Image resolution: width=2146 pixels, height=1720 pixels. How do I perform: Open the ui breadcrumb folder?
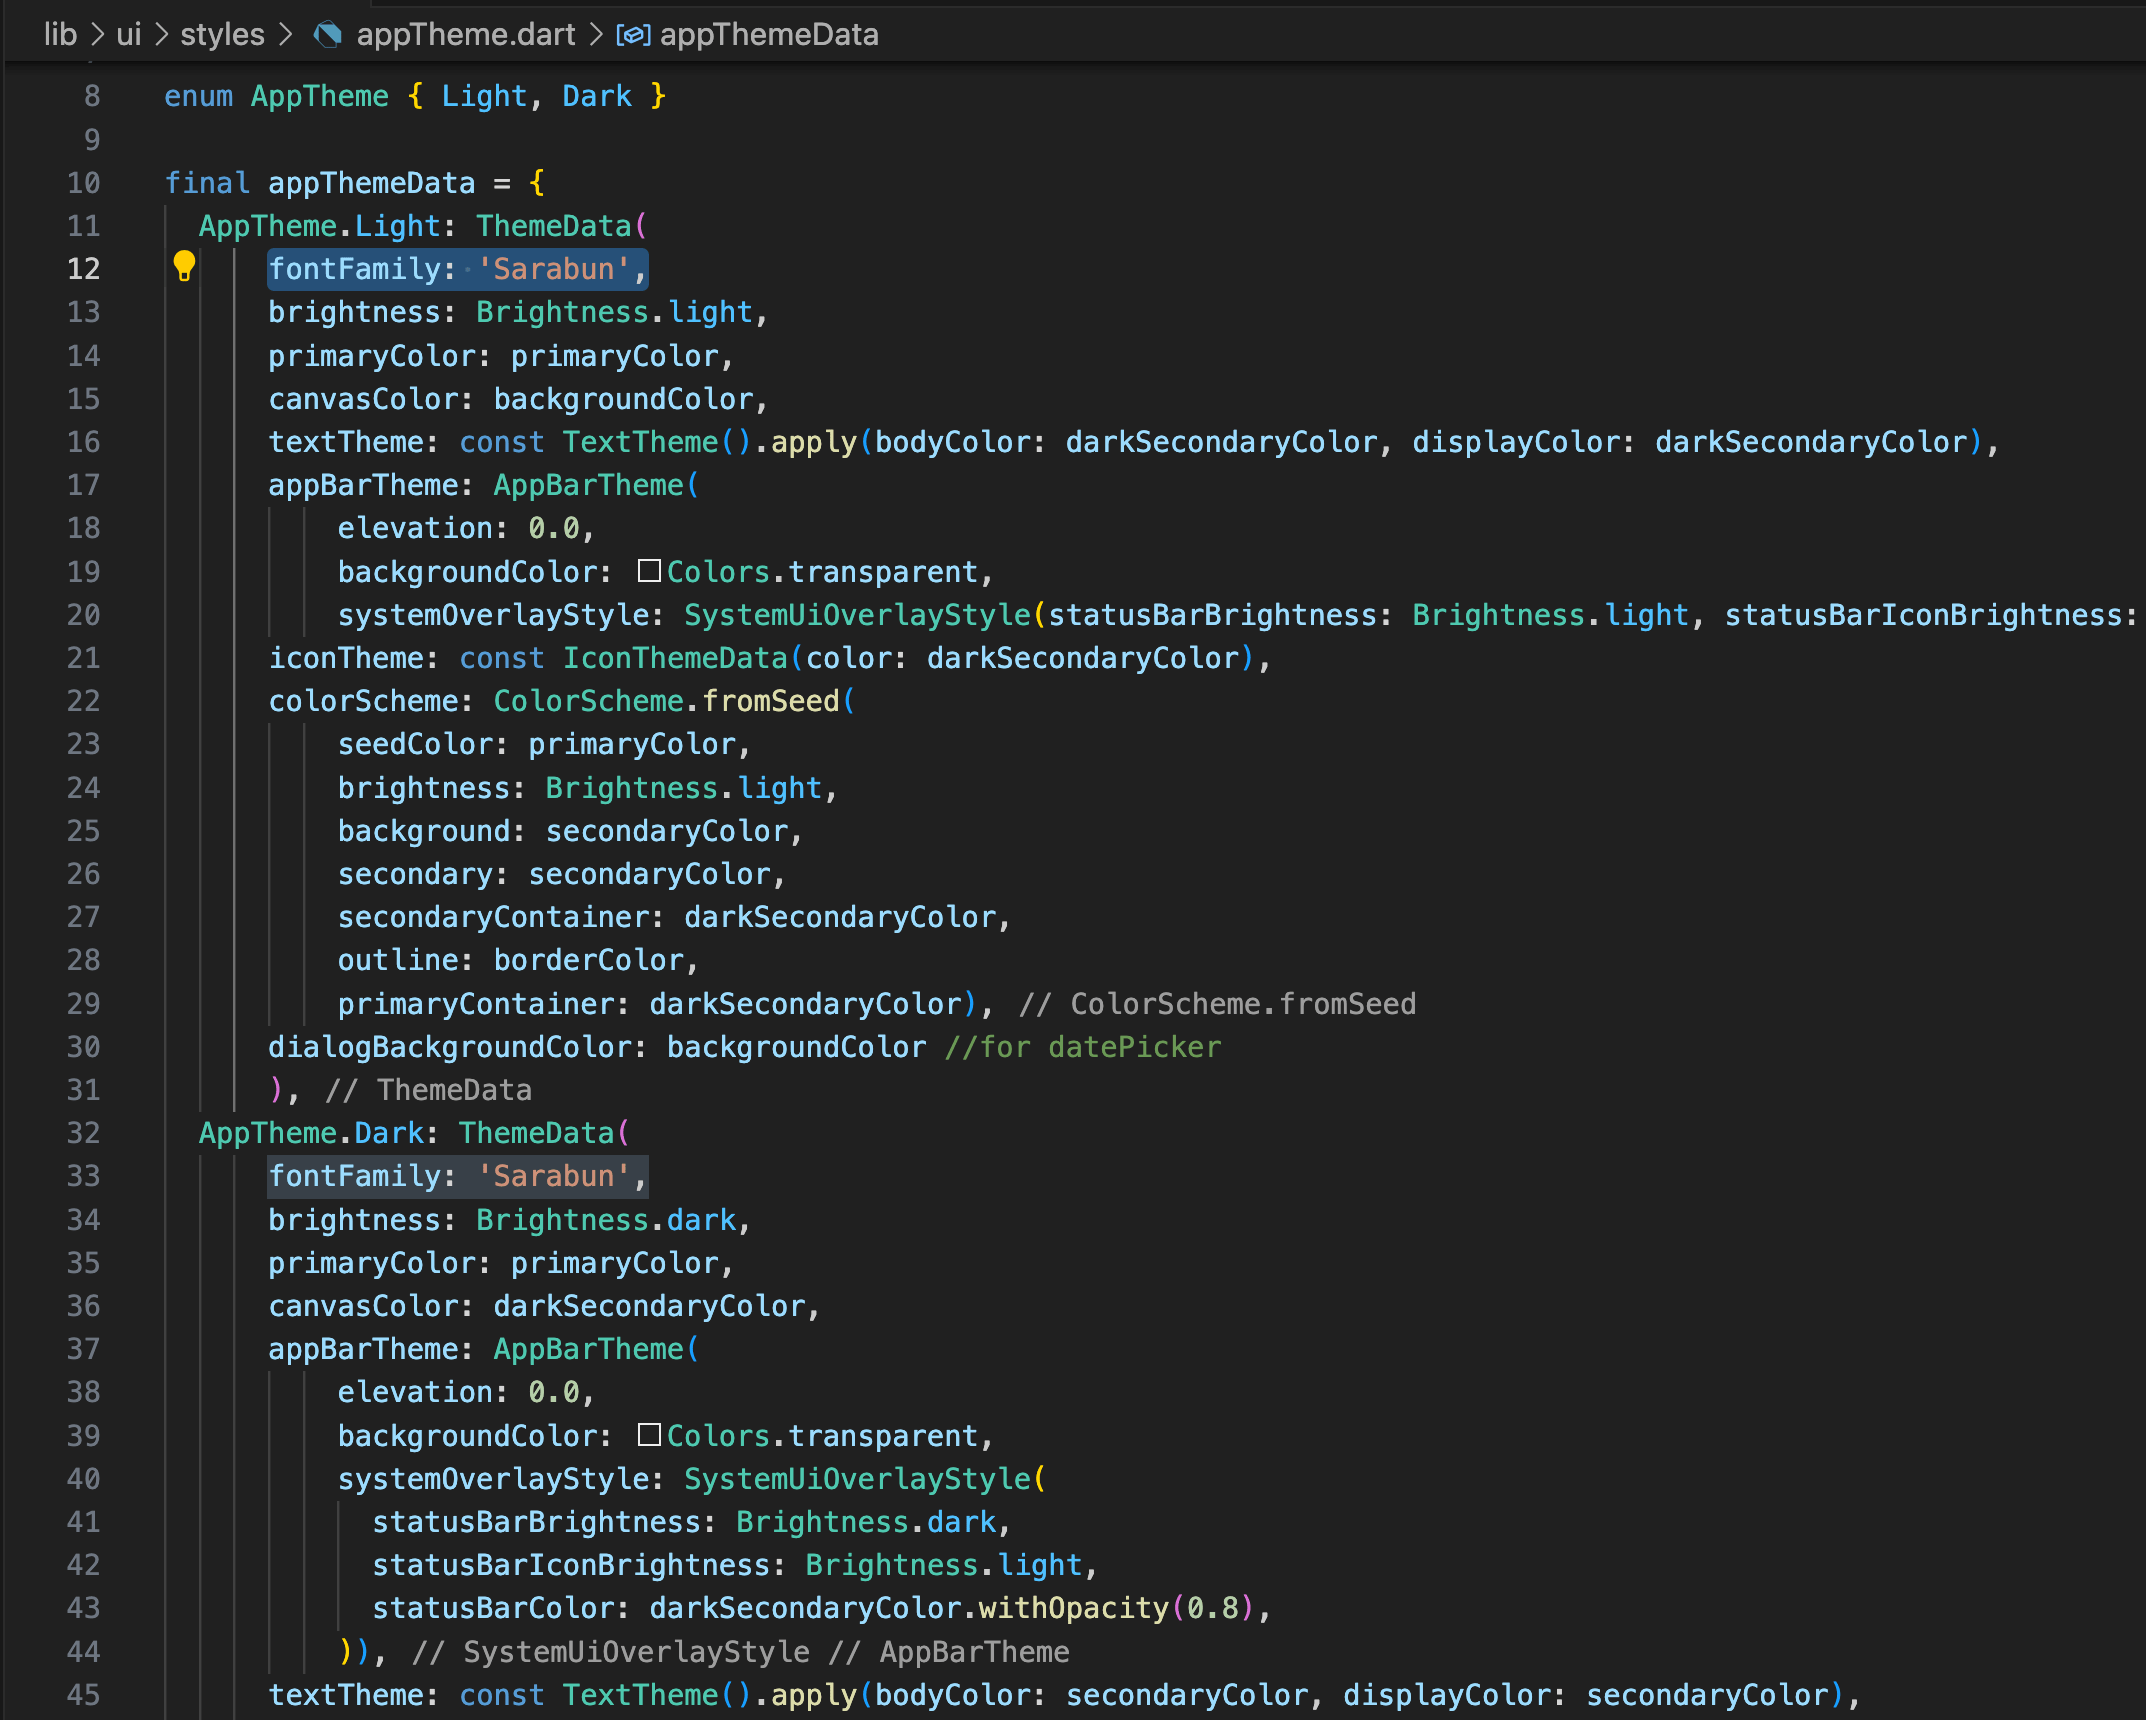(128, 35)
